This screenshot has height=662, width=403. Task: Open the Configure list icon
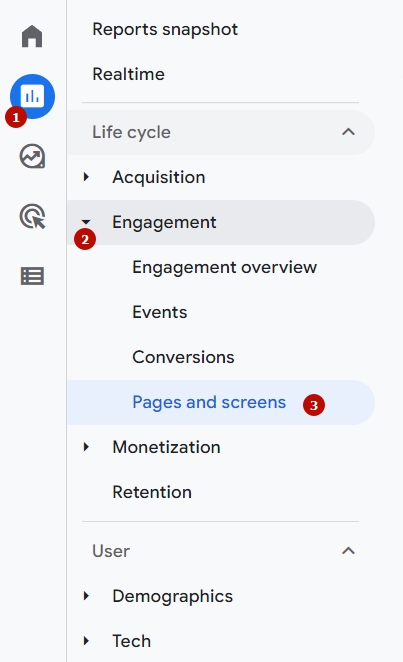[32, 277]
